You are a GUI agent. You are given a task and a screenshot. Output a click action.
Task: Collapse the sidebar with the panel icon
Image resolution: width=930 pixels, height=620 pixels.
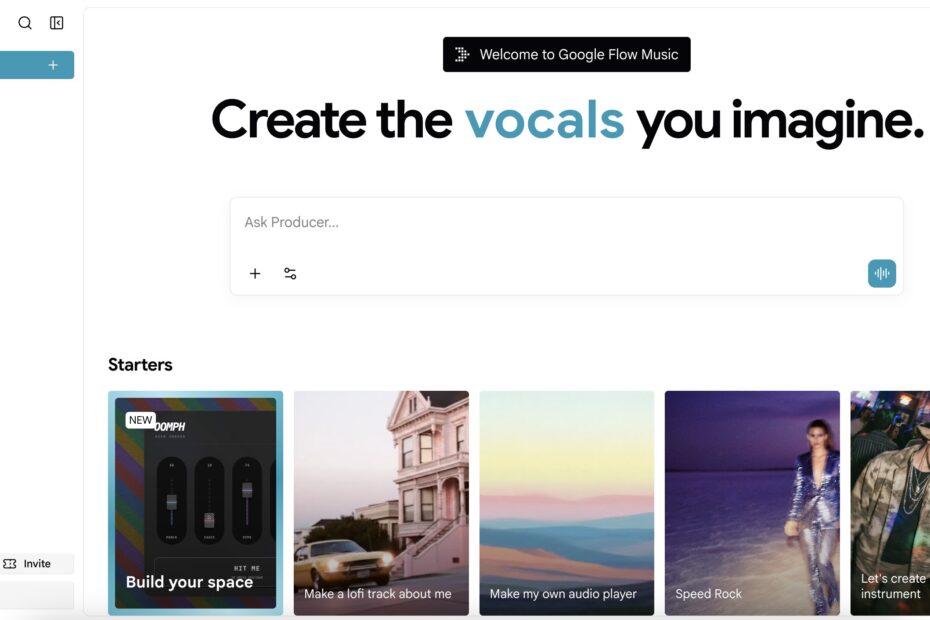(57, 23)
